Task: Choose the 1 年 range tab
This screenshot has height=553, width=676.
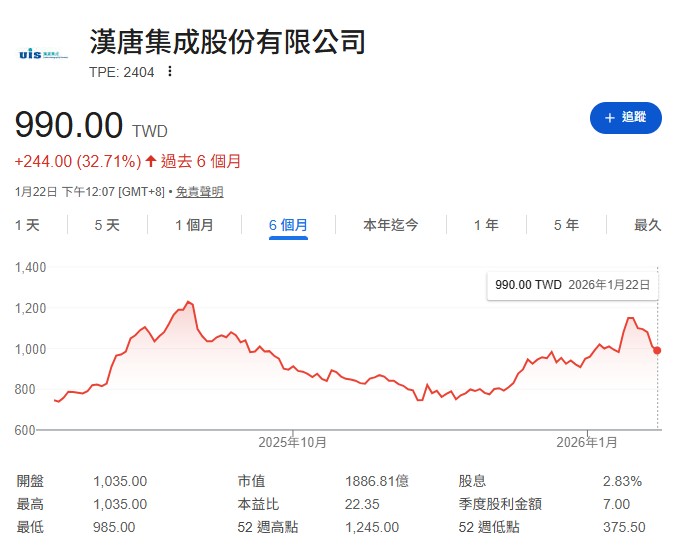Action: click(x=486, y=225)
